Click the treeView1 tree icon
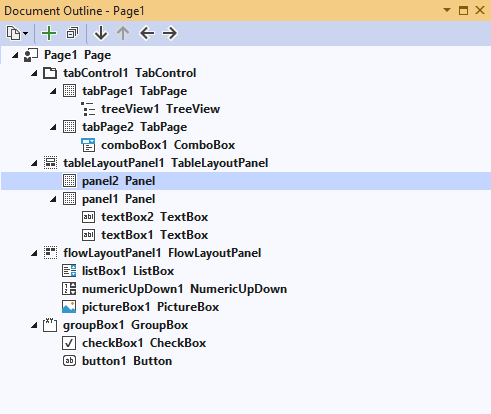The width and height of the screenshot is (491, 414). click(x=88, y=109)
